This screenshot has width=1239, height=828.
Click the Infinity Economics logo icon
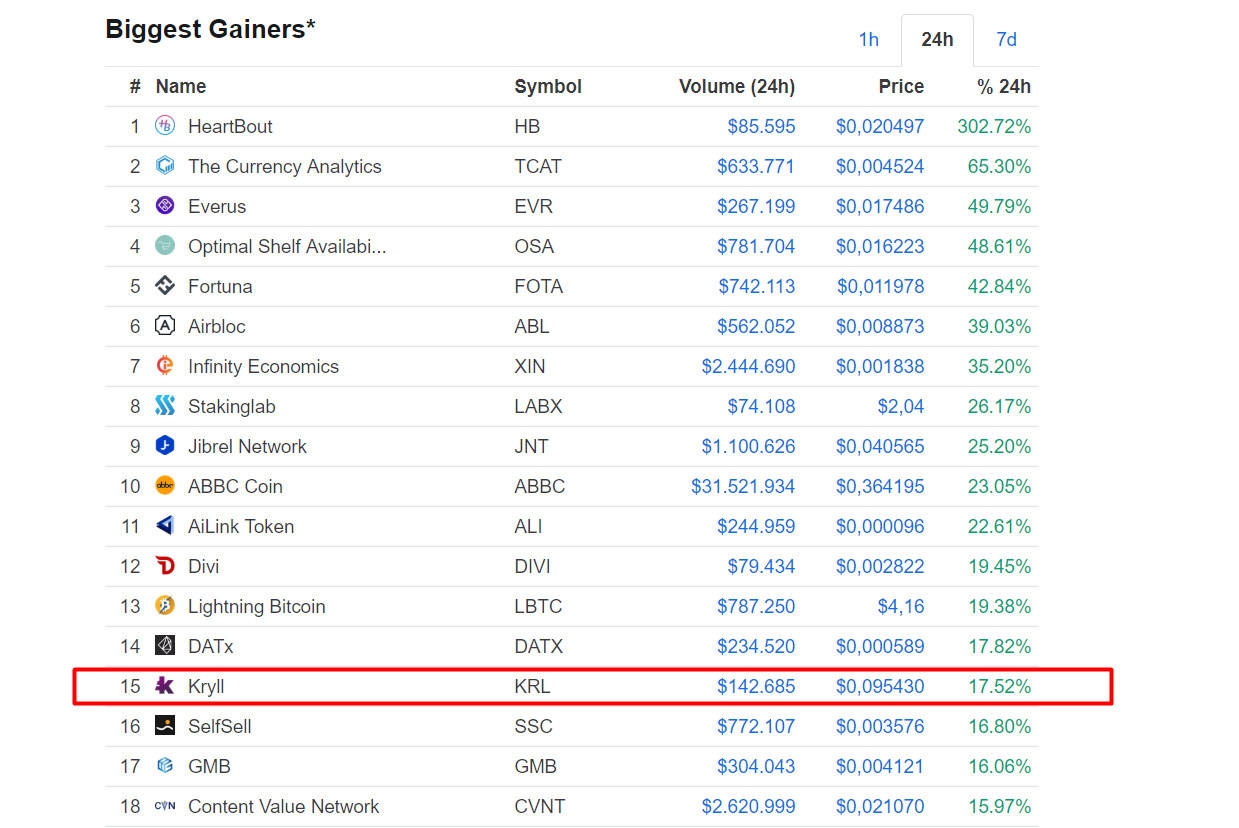pyautogui.click(x=165, y=366)
